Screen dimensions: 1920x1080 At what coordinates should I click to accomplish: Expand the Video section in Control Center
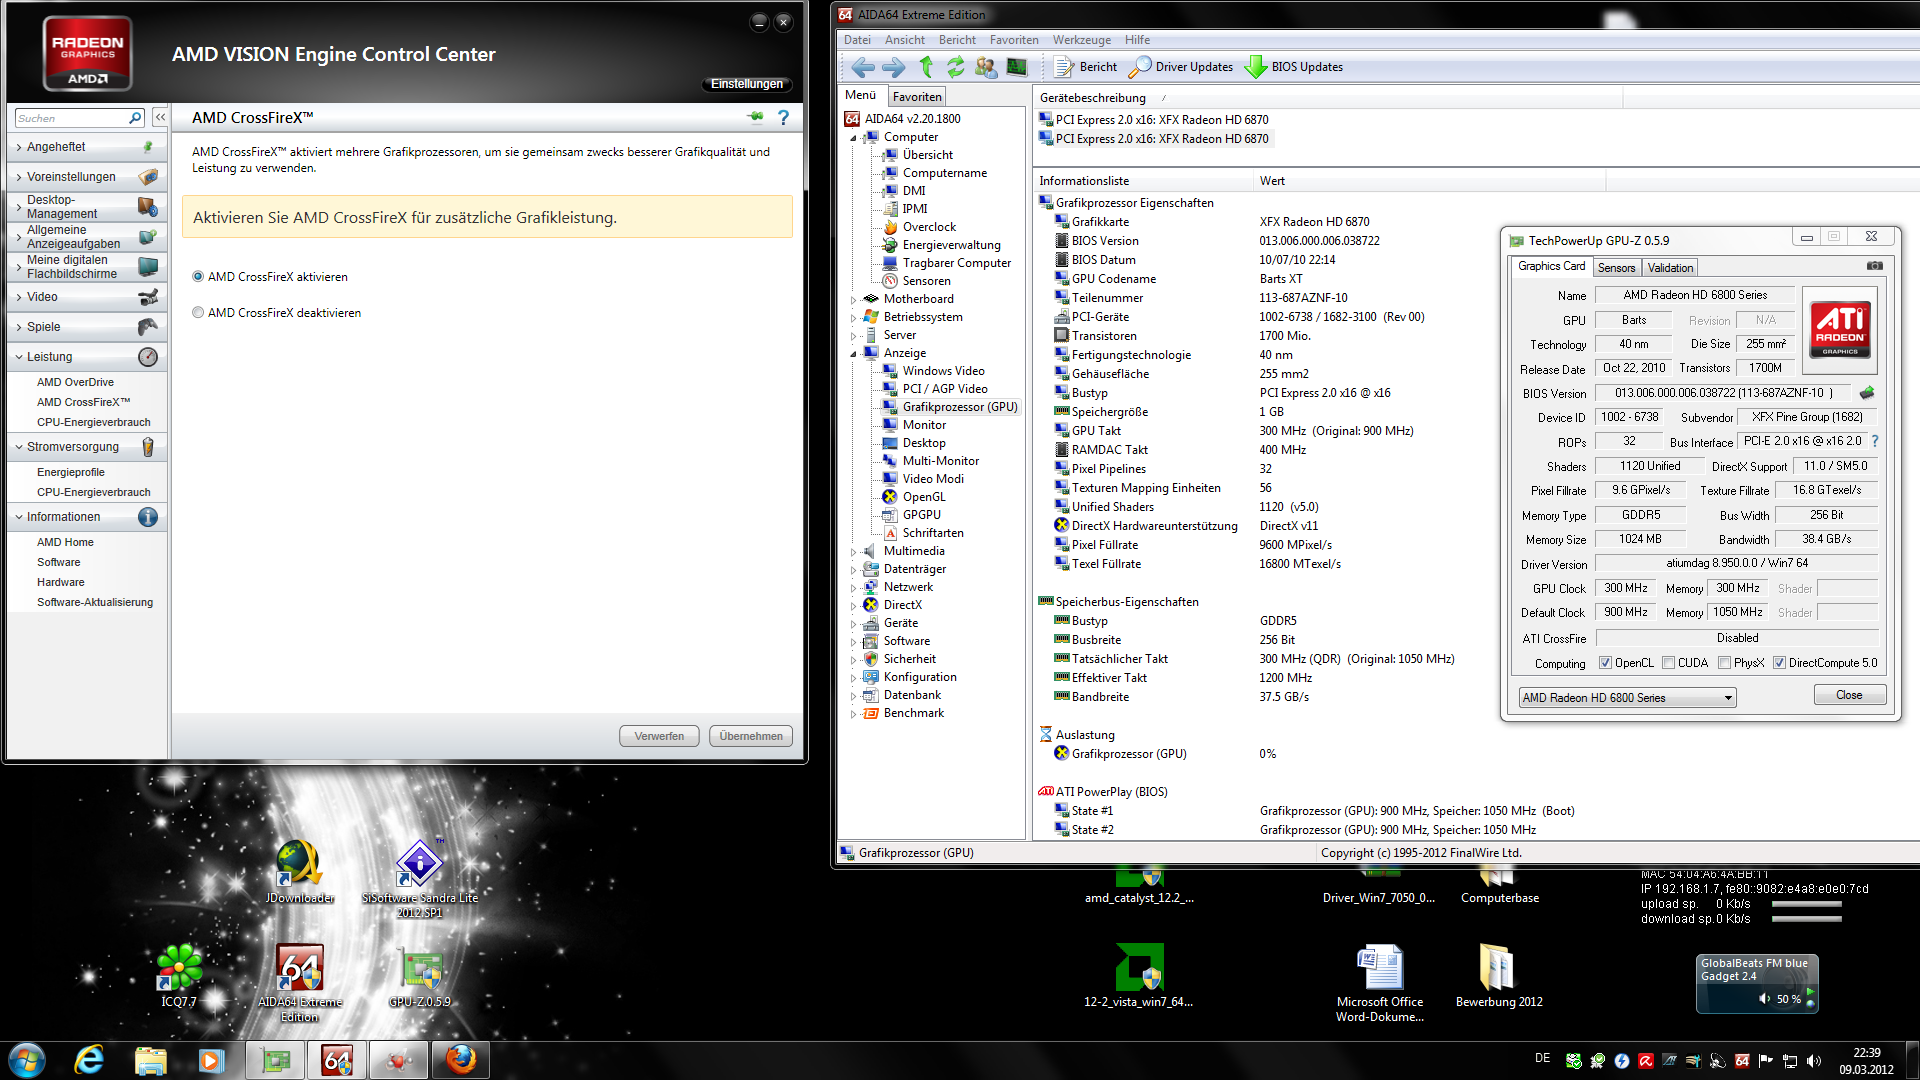(87, 297)
